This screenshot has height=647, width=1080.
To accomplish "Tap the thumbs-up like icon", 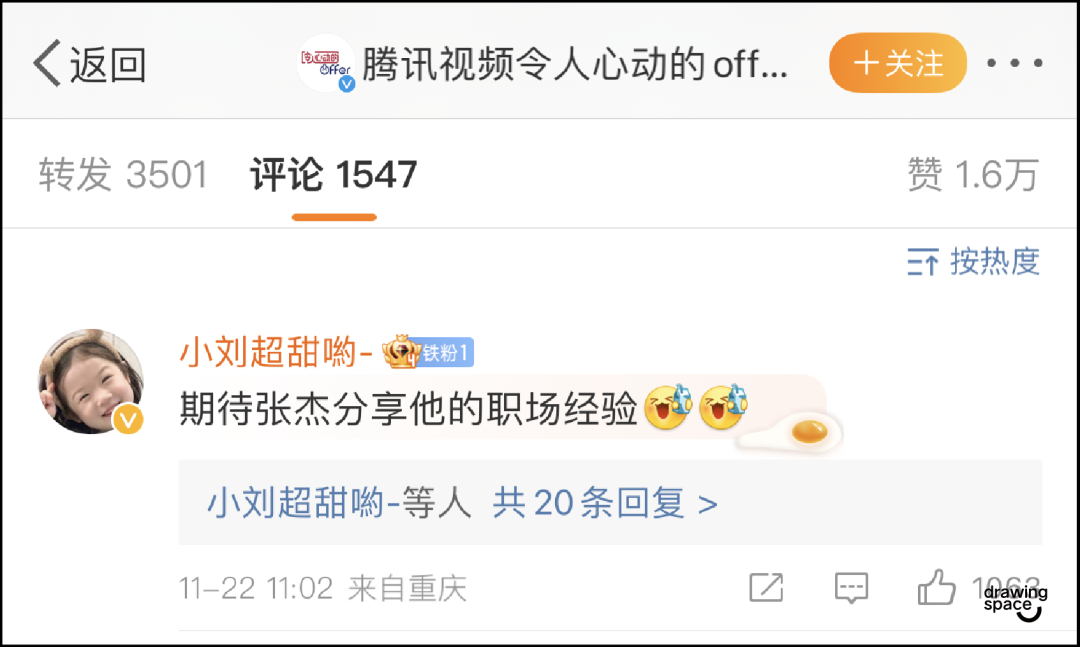I will coord(937,588).
